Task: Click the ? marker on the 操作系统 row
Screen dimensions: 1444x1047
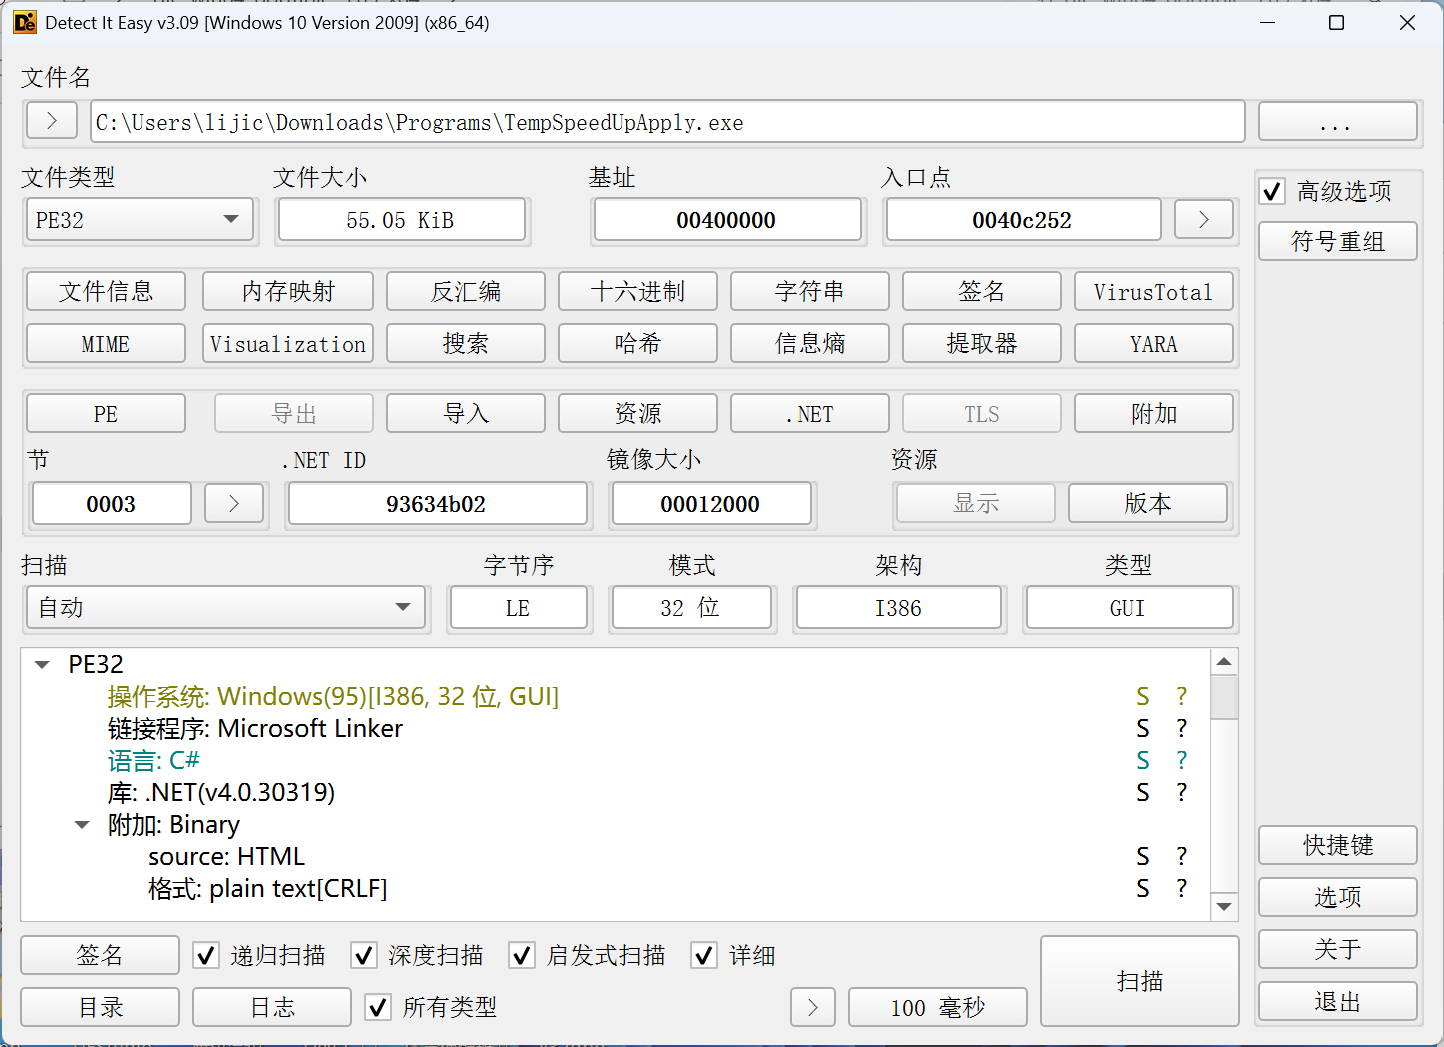Action: click(x=1181, y=696)
